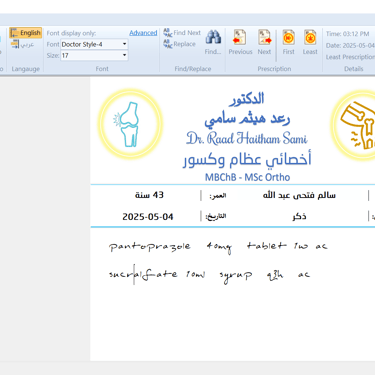The height and width of the screenshot is (375, 375).
Task: Click the English language icon
Action: click(14, 33)
